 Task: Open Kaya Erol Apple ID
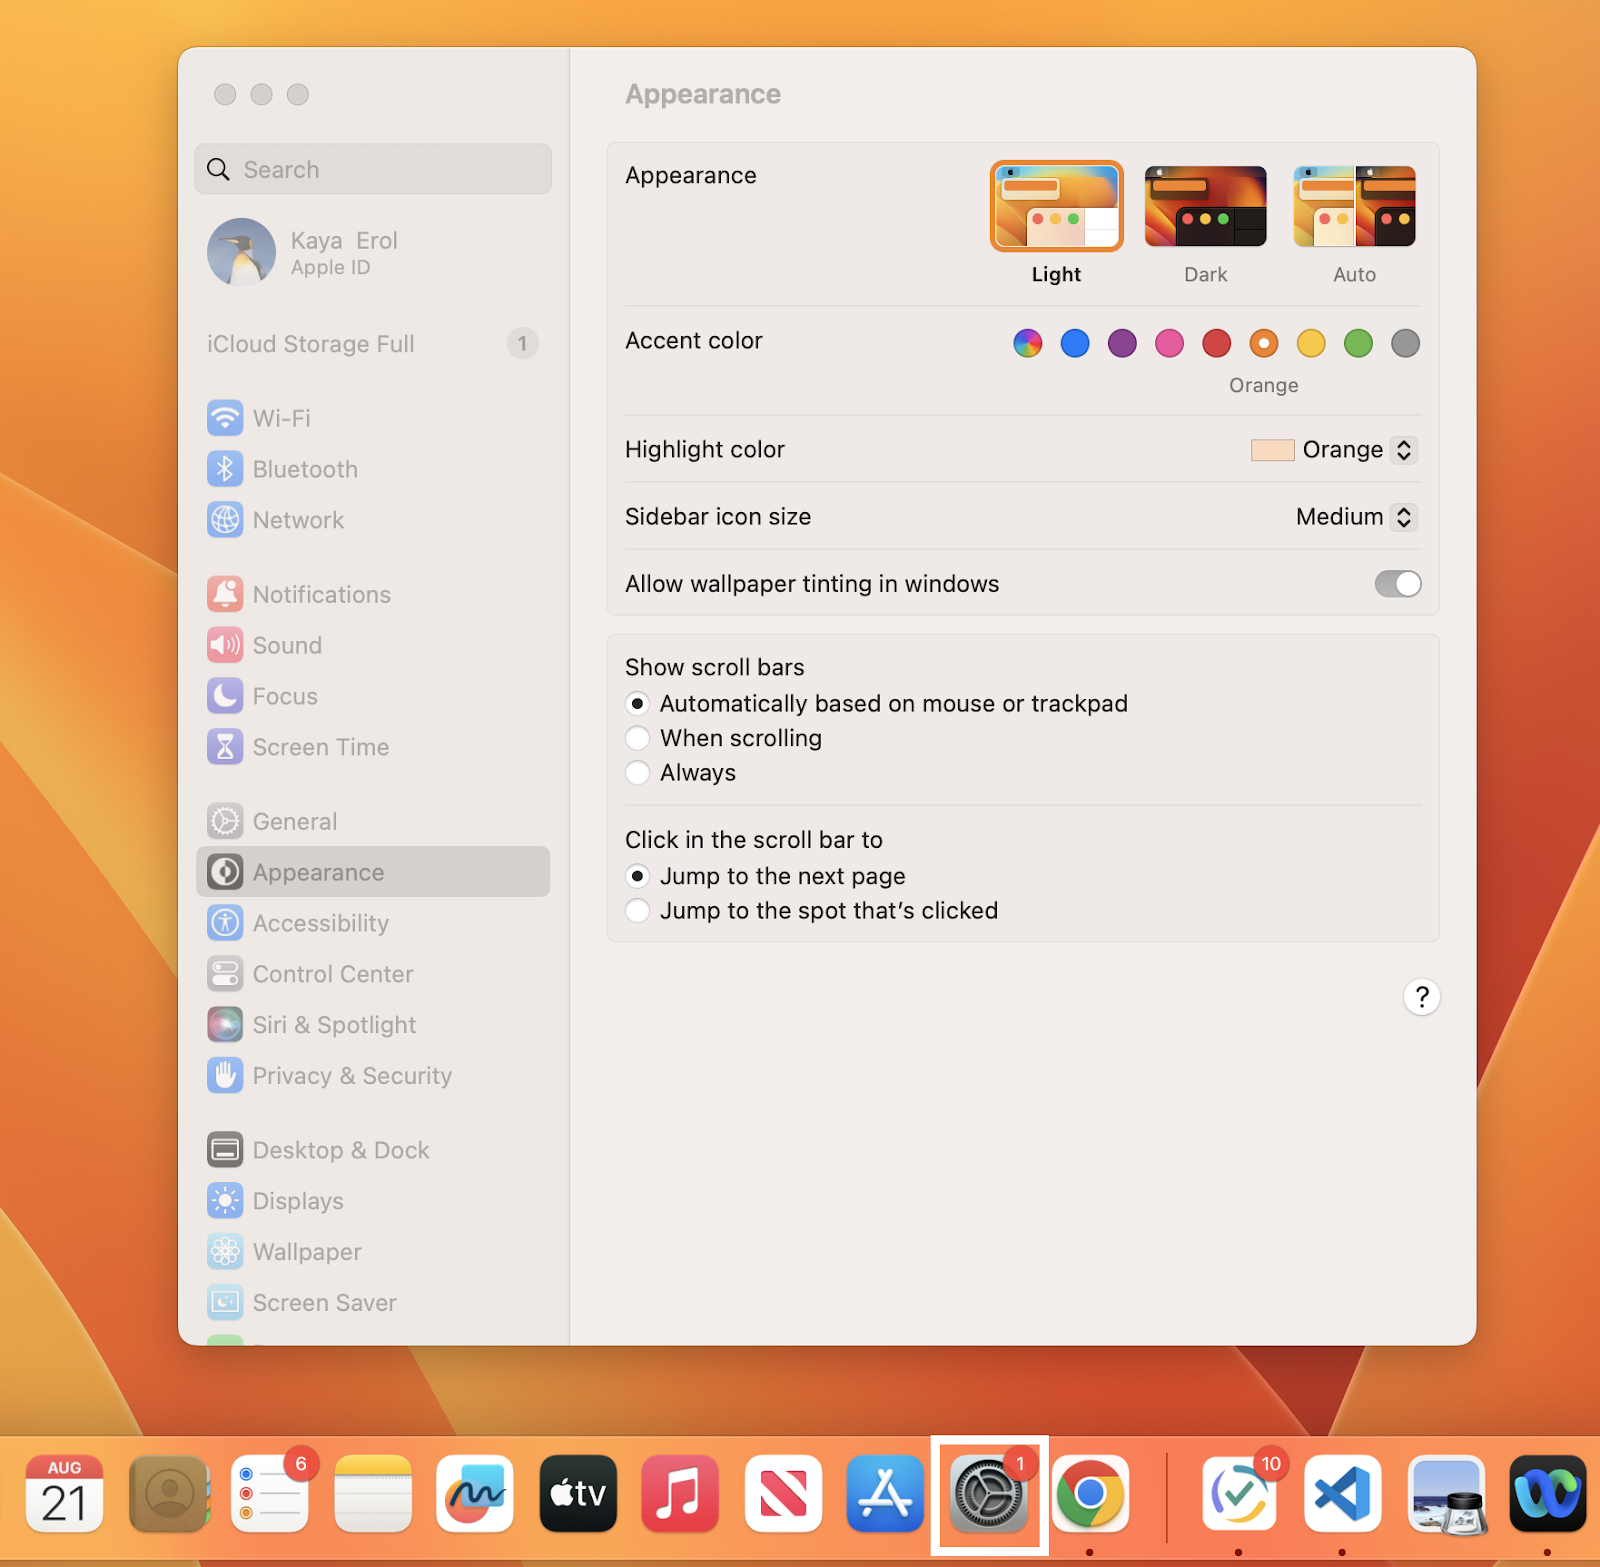[372, 252]
